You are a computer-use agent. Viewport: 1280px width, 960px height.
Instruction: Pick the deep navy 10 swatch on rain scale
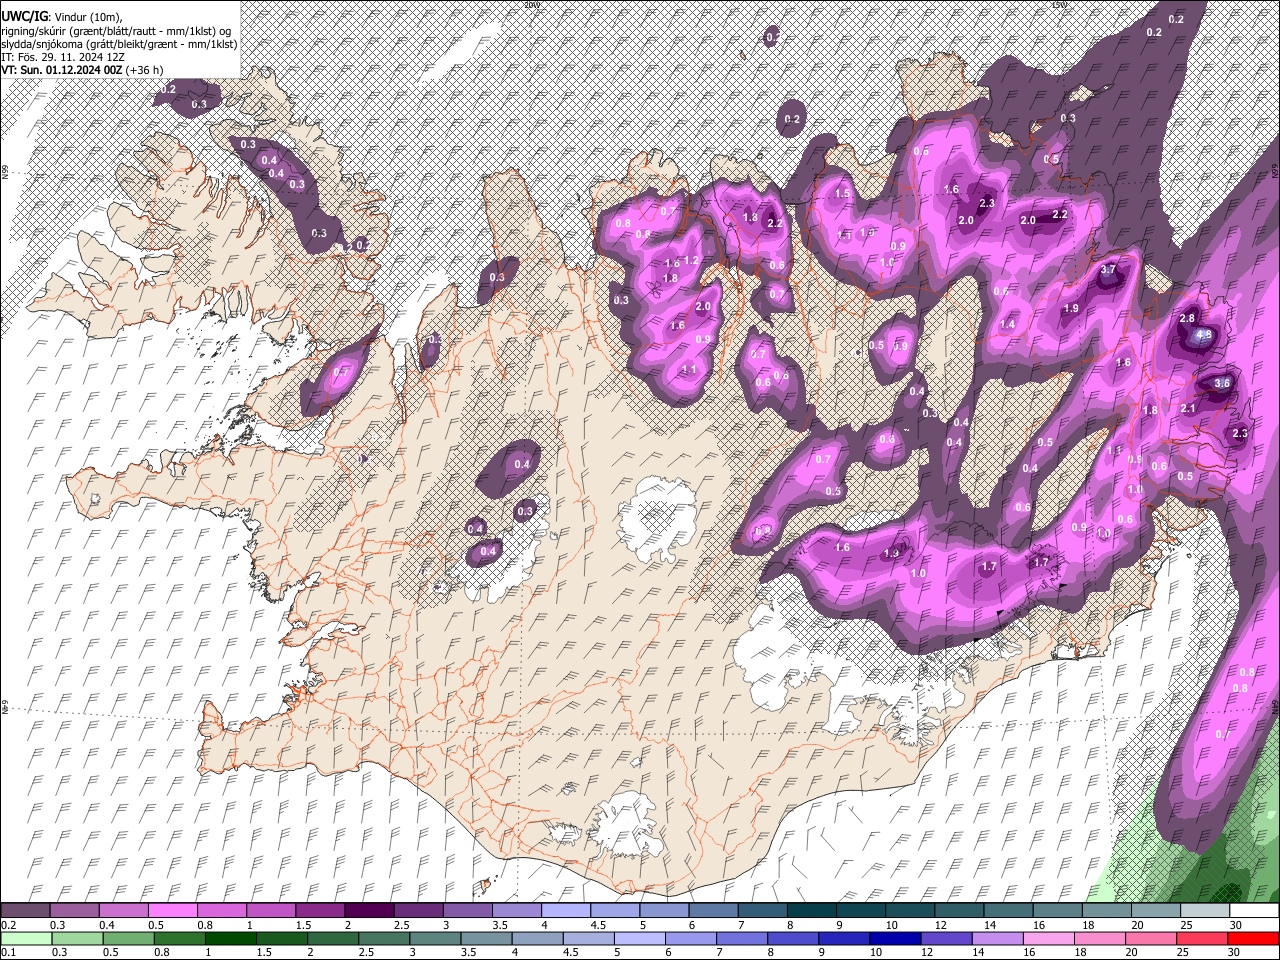coord(895,939)
